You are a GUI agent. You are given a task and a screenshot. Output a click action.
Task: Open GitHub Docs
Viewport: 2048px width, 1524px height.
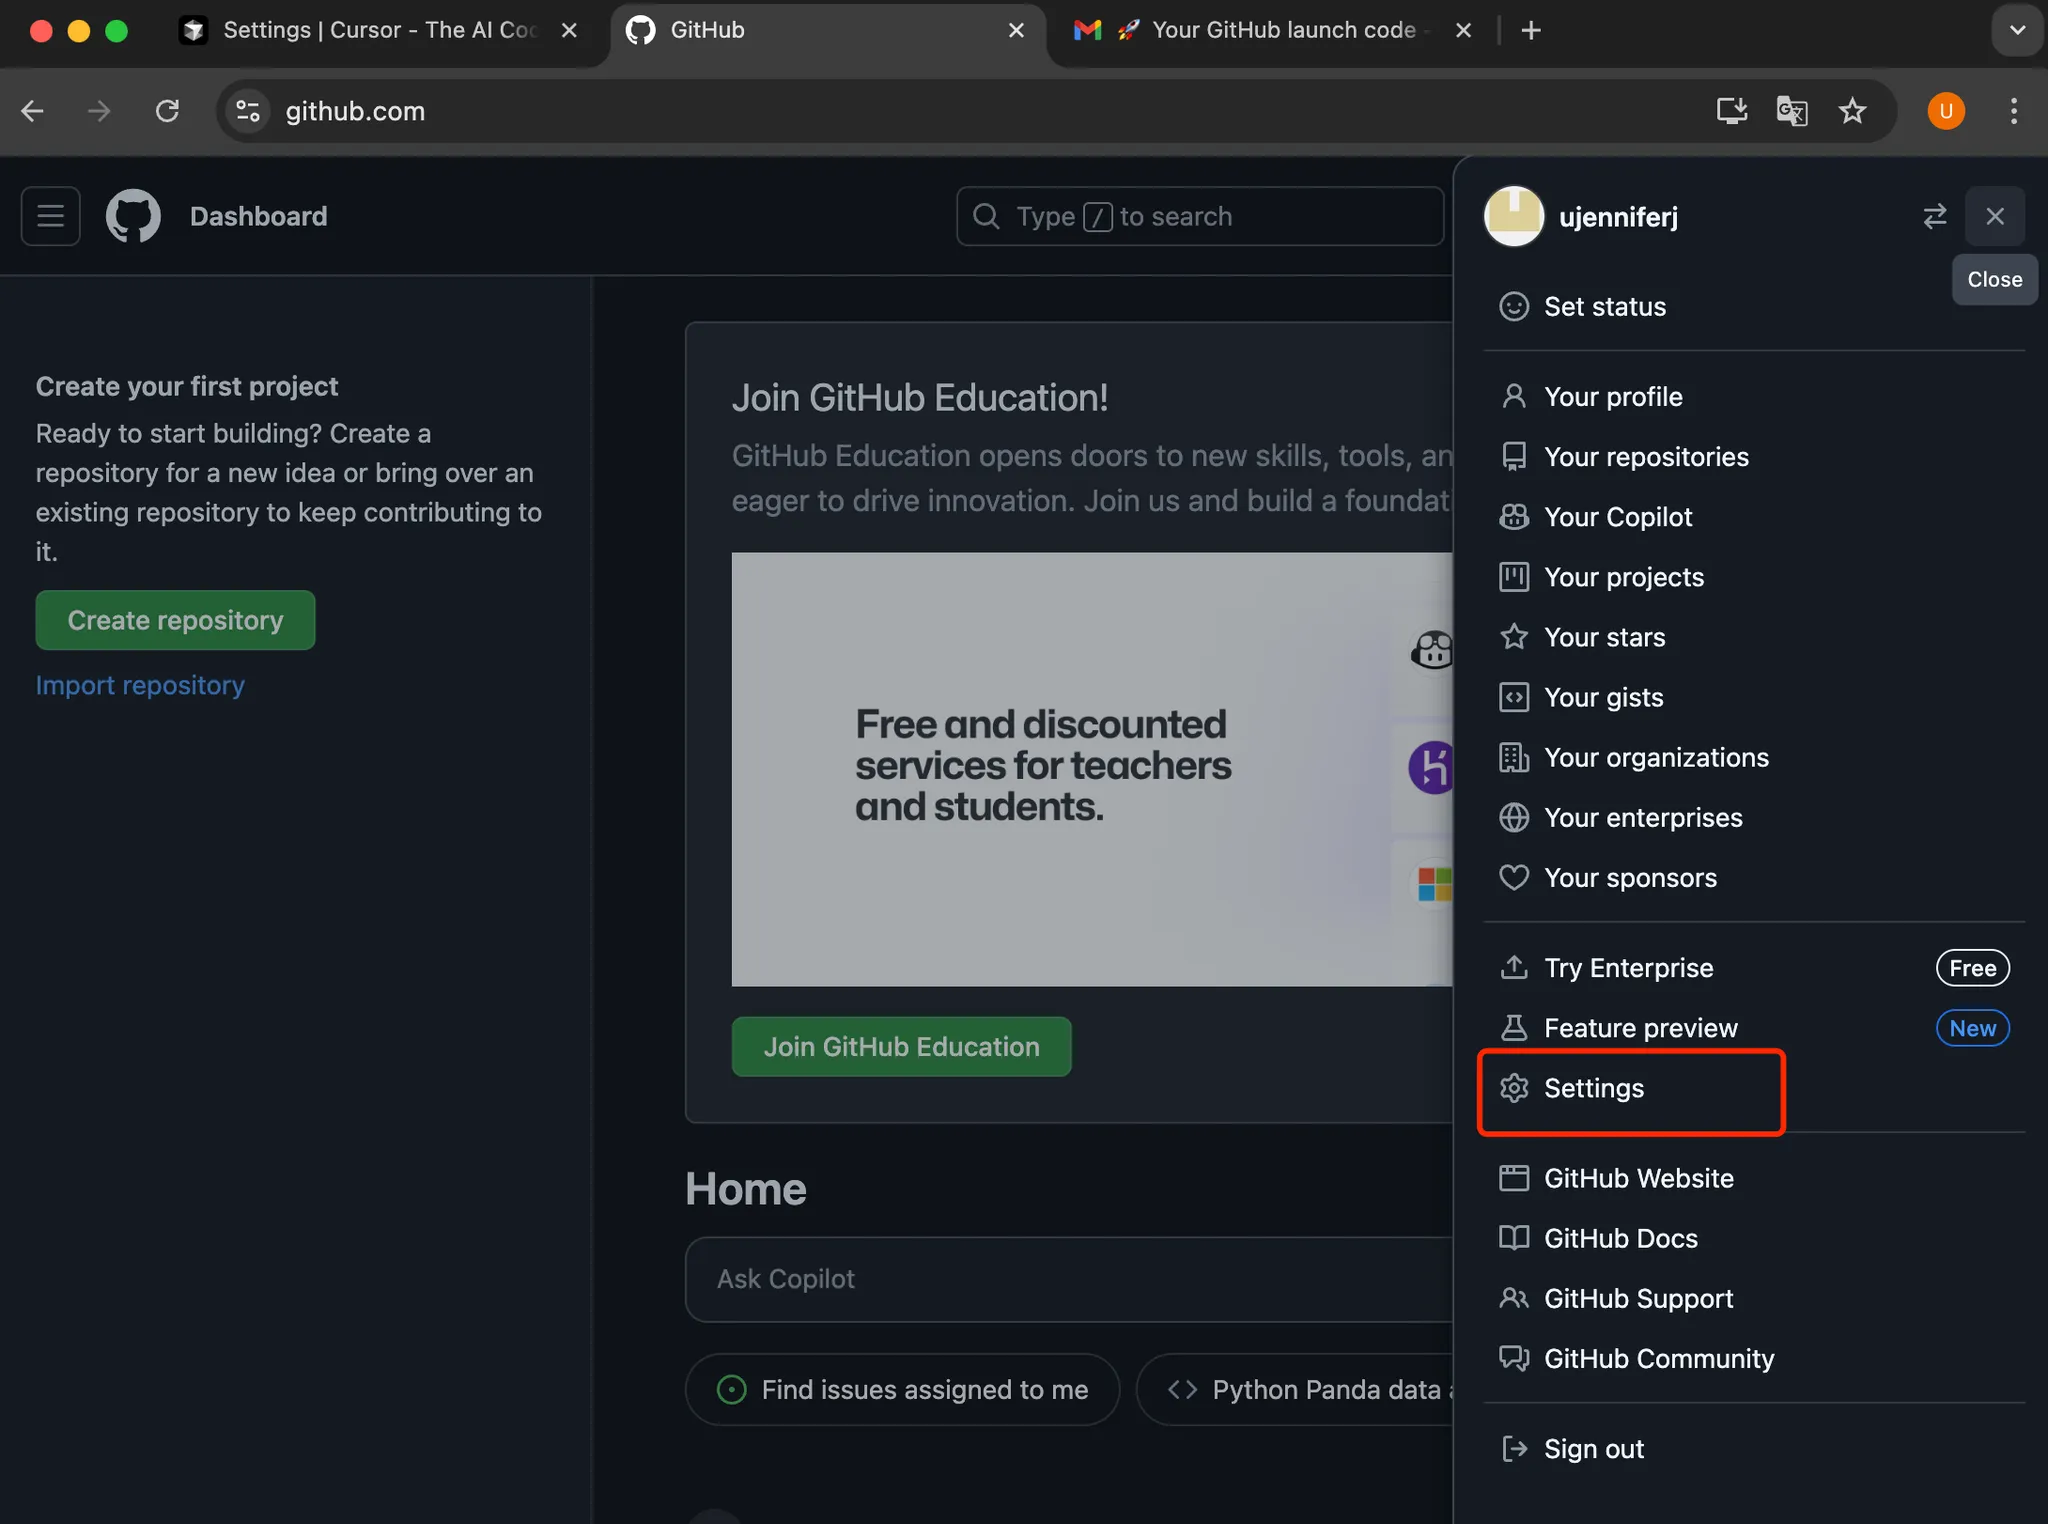1754,1238
